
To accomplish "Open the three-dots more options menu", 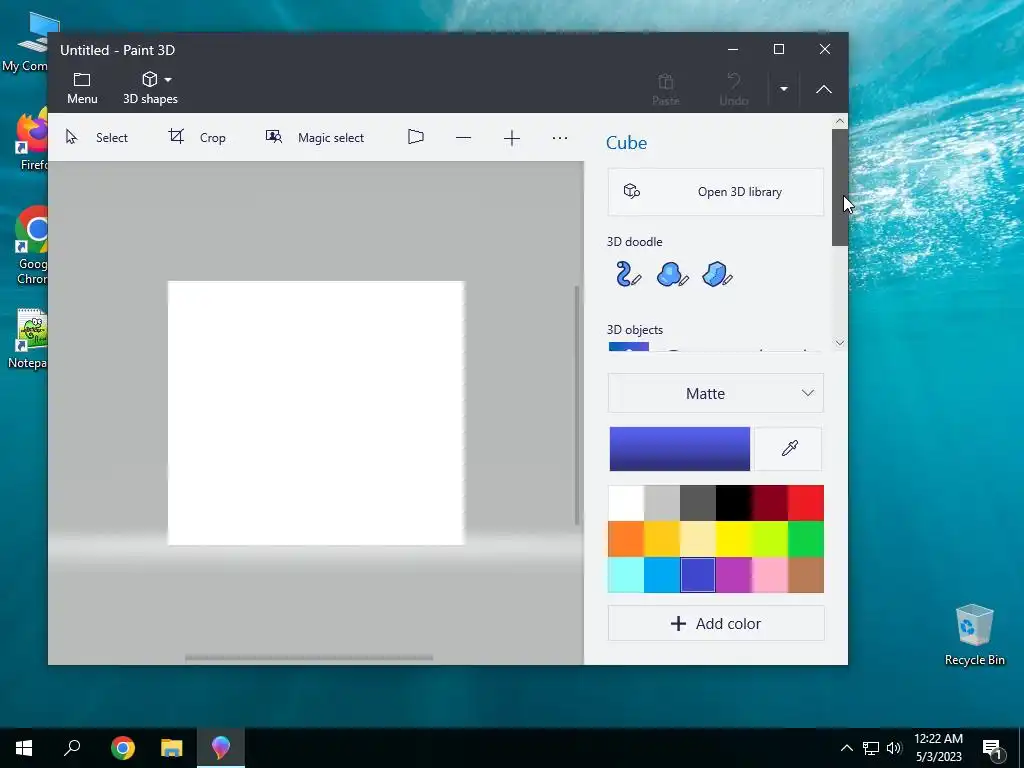I will coord(560,138).
